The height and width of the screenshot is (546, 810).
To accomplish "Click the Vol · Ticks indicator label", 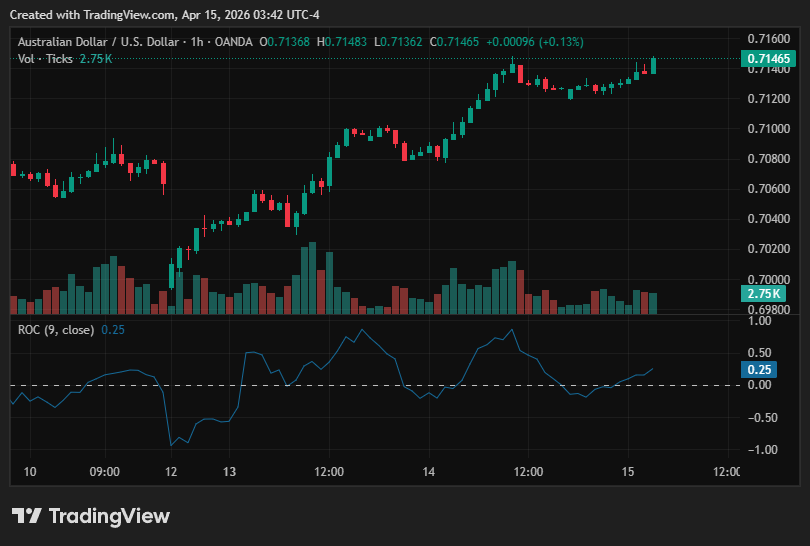I will [x=45, y=59].
